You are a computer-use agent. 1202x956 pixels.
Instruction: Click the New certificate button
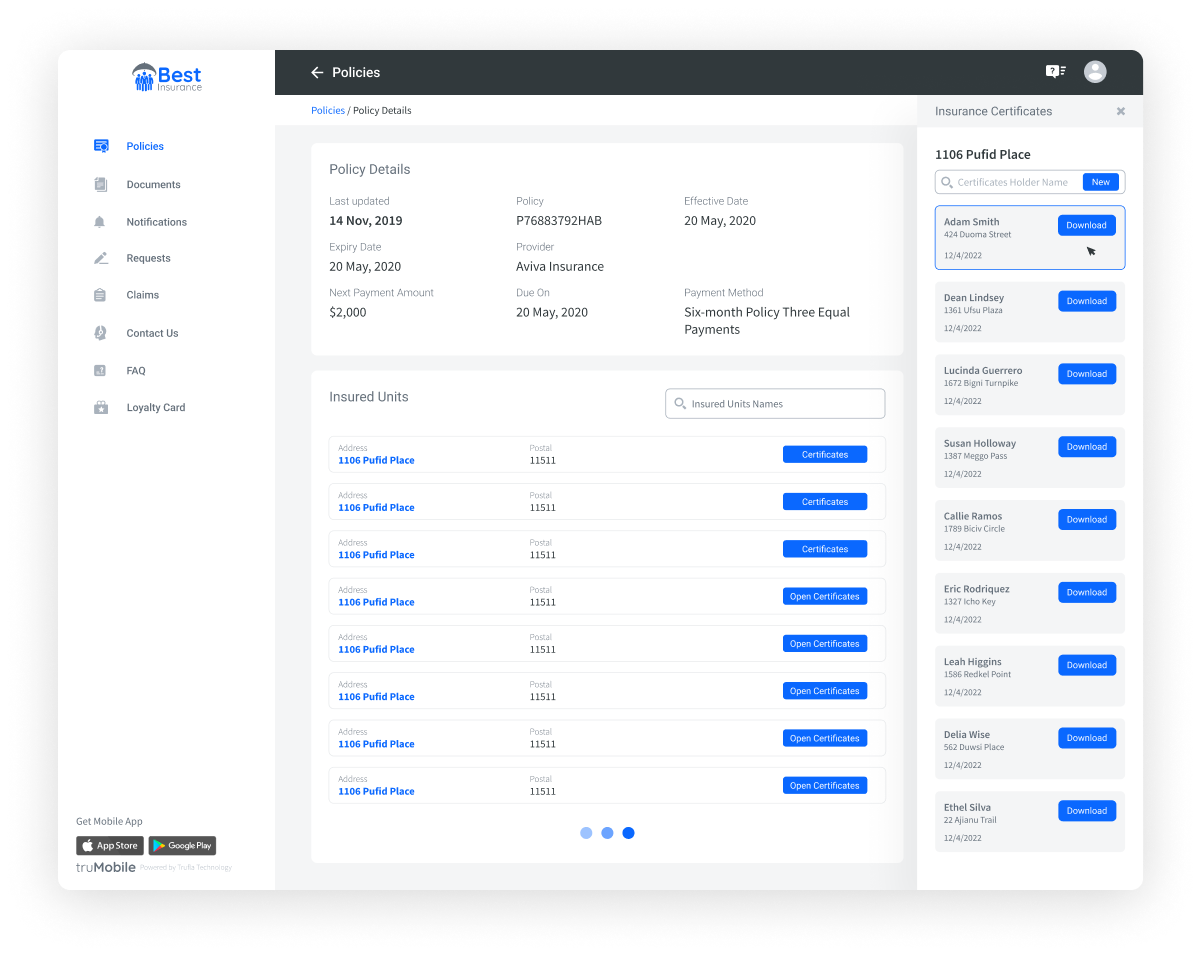[1100, 182]
